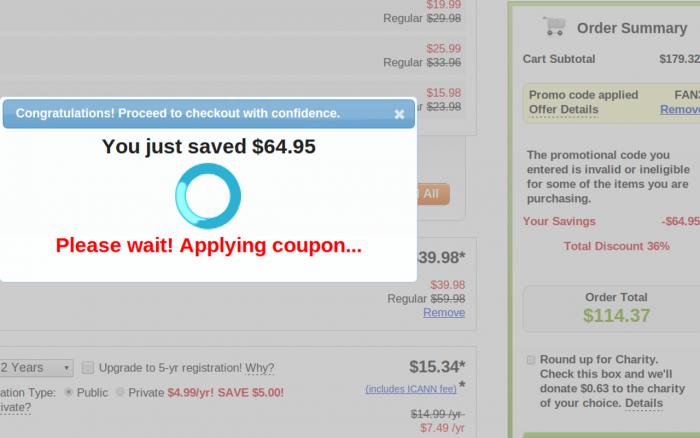Viewport: 700px width, 438px height.
Task: Click the loading spinner circle
Action: (208, 196)
